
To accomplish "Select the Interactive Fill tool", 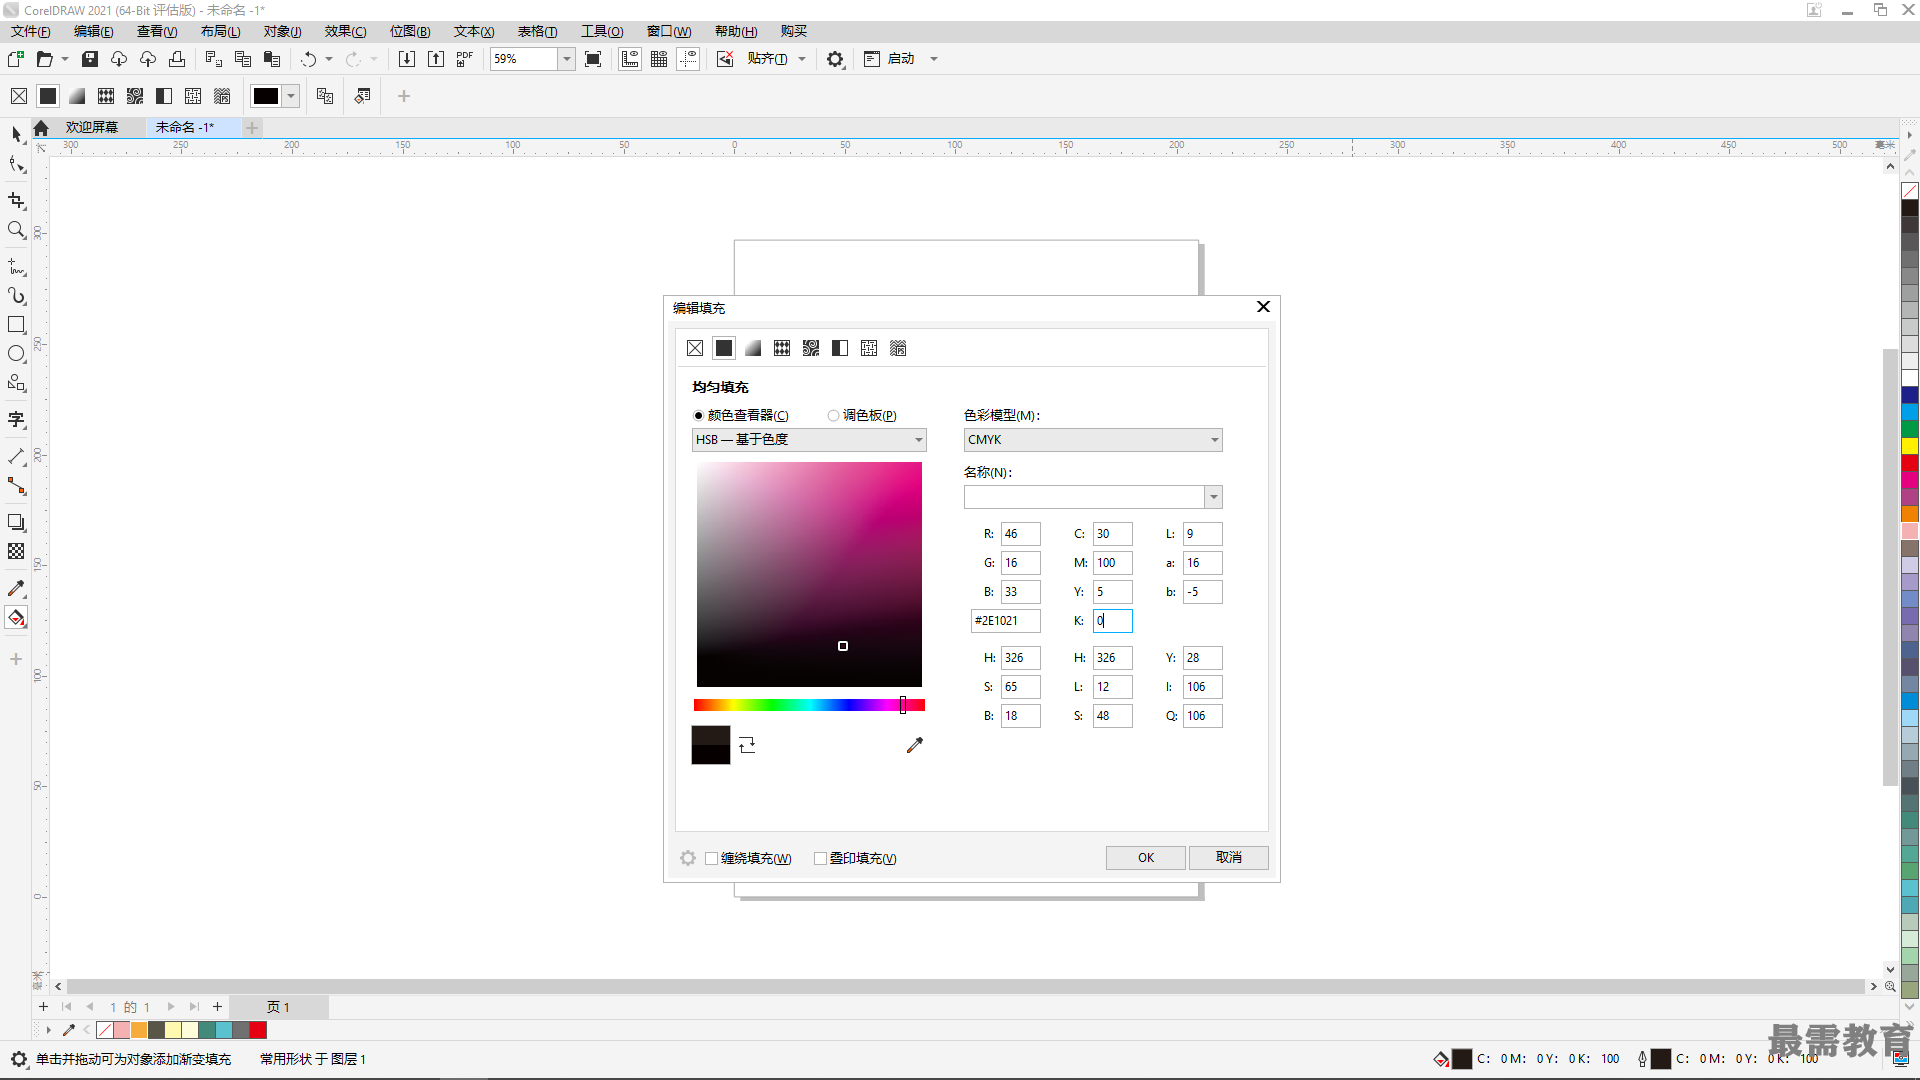I will (x=16, y=618).
